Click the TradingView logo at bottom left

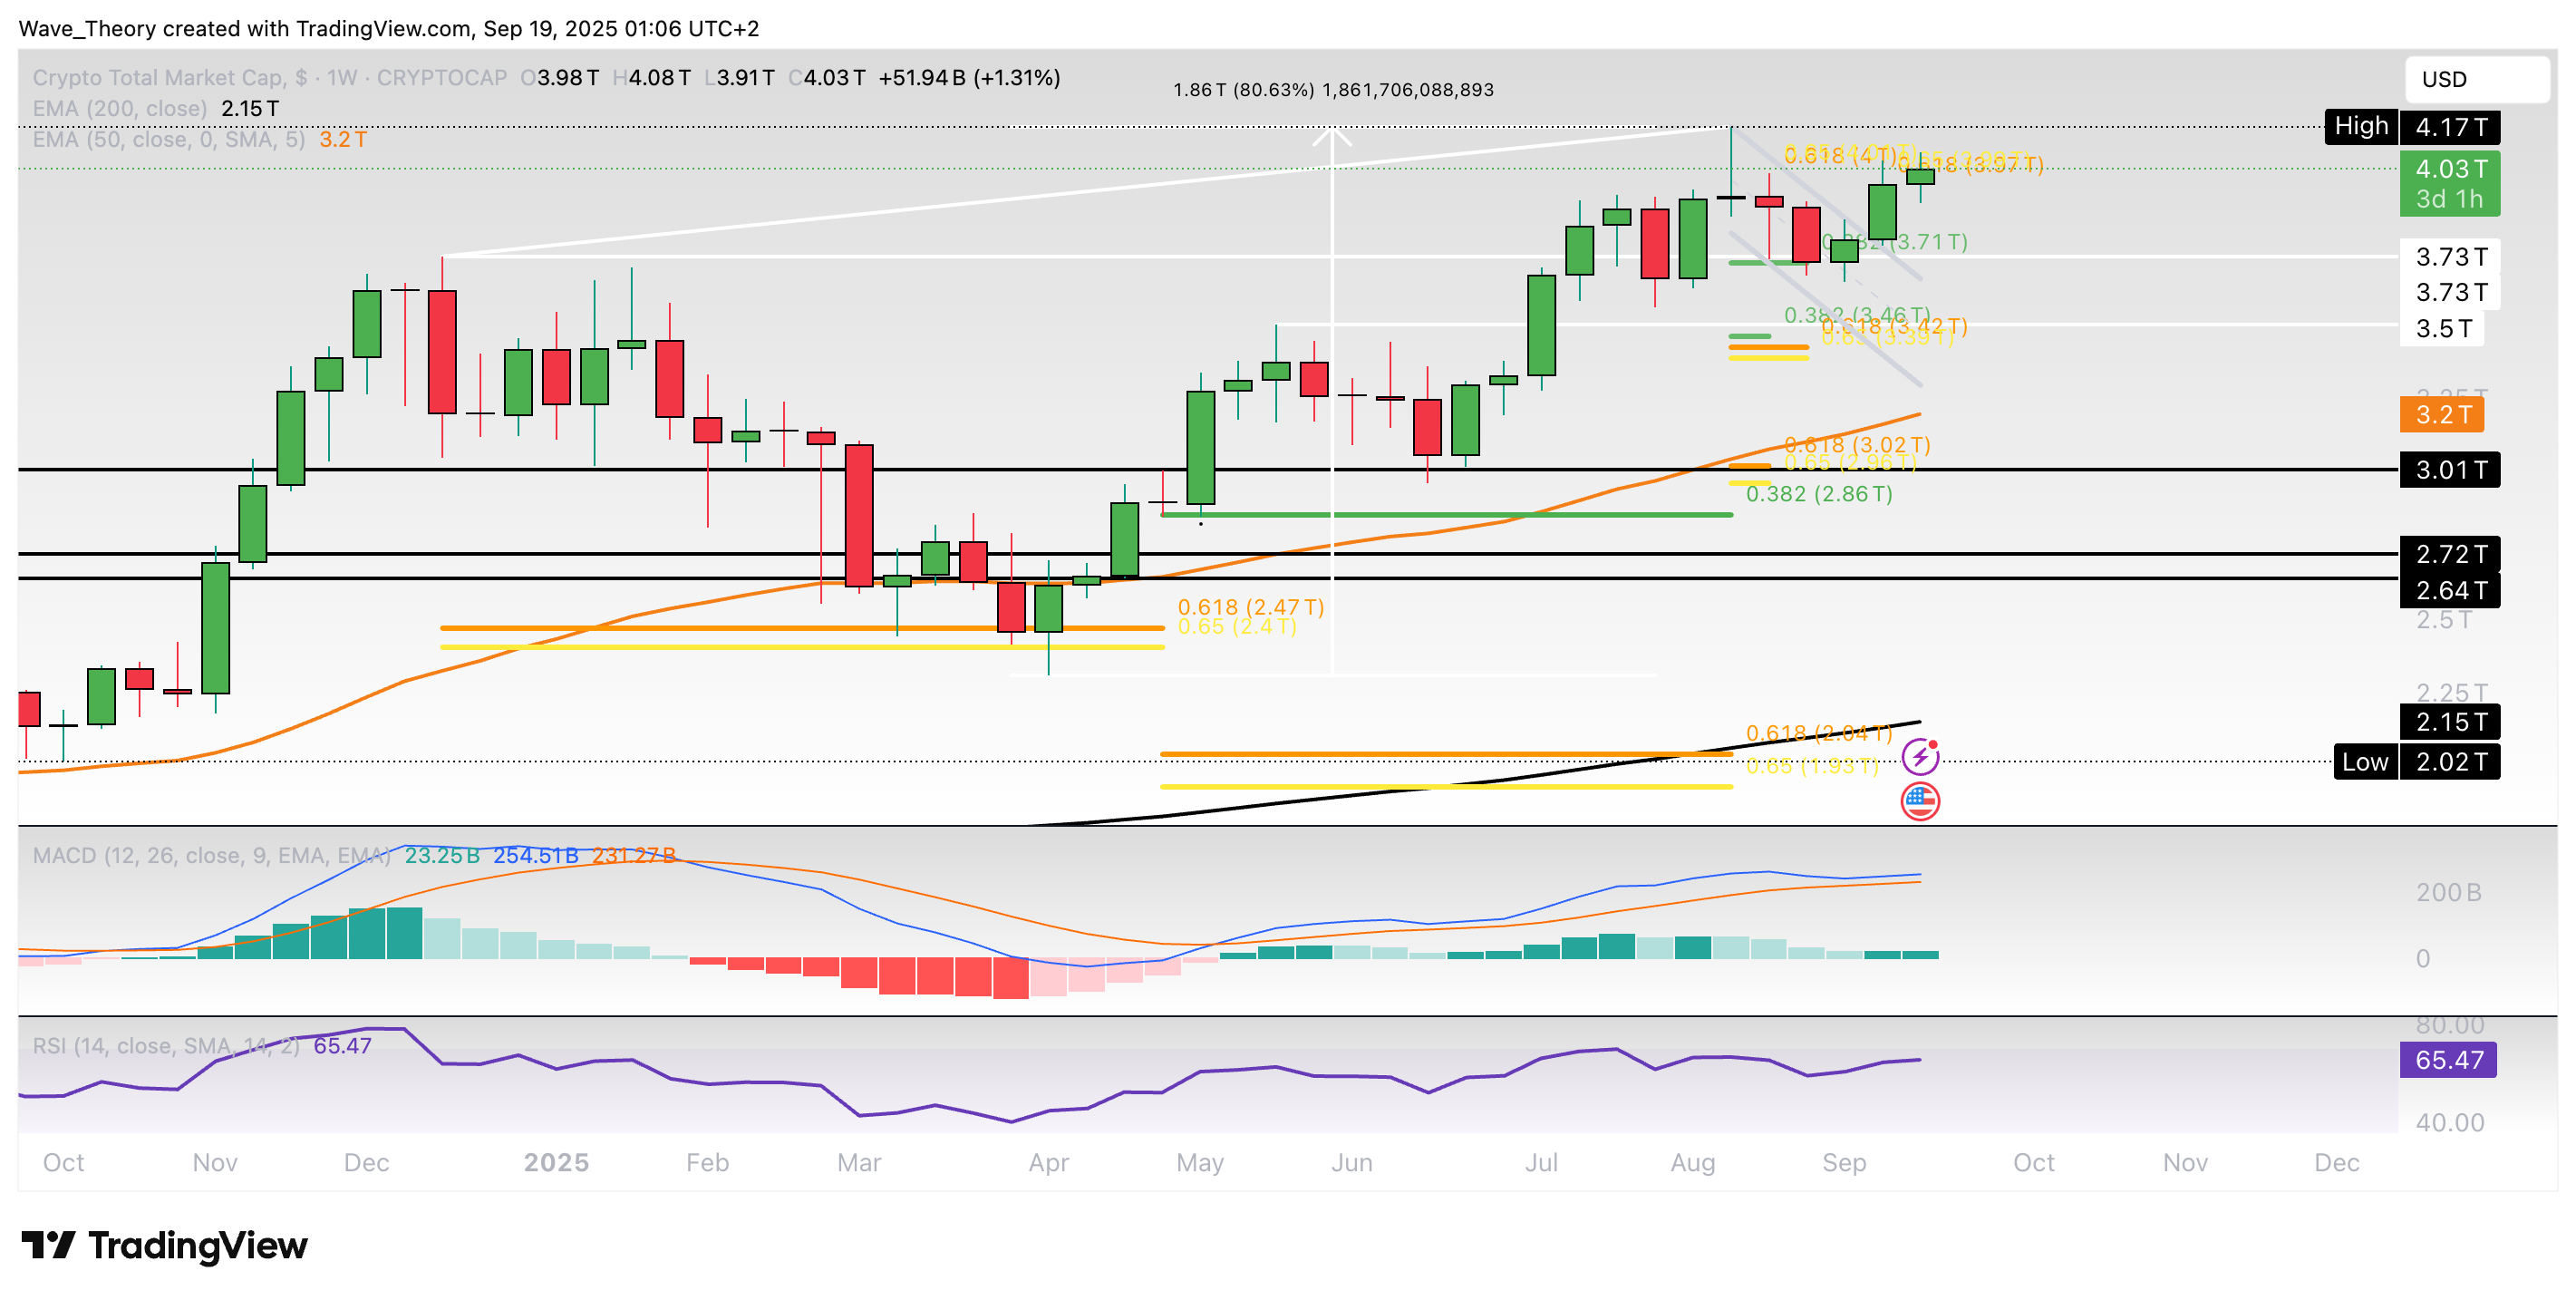(165, 1245)
